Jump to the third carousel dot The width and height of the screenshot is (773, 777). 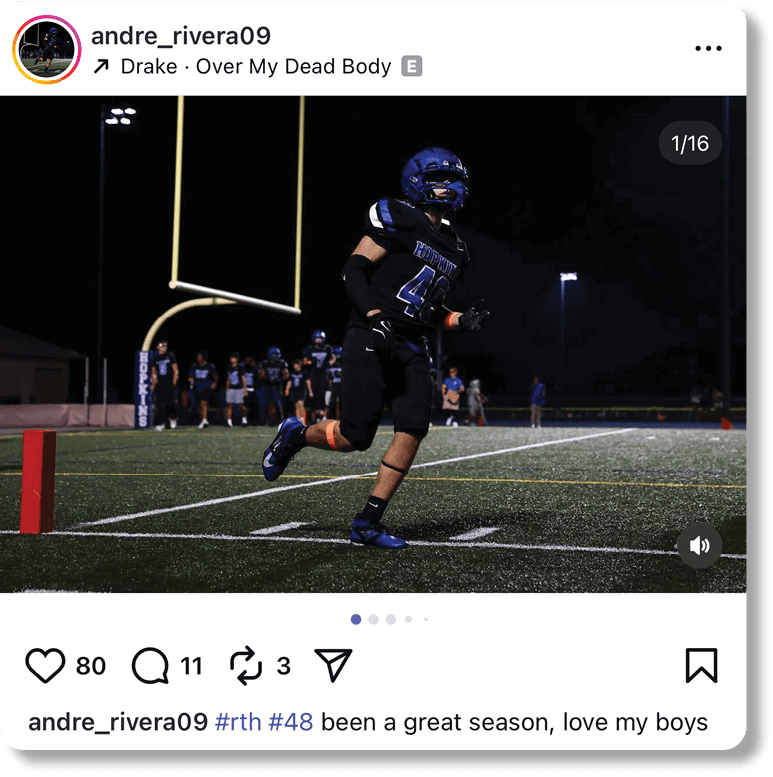pyautogui.click(x=391, y=619)
